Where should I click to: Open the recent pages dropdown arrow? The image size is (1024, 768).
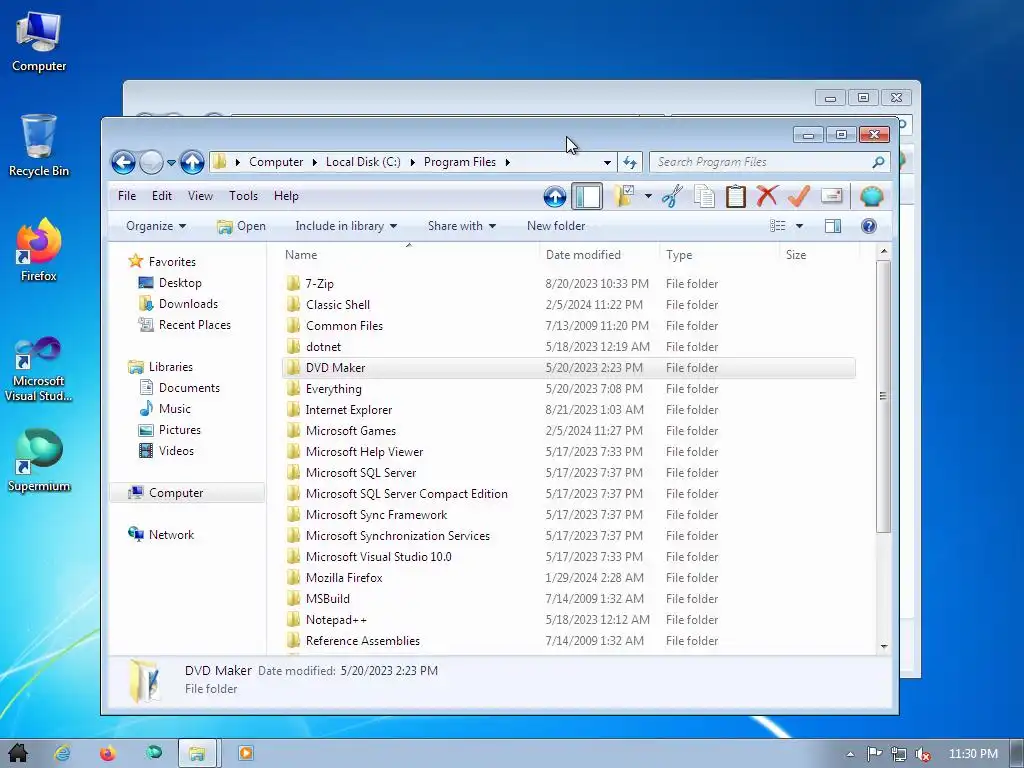tap(171, 163)
